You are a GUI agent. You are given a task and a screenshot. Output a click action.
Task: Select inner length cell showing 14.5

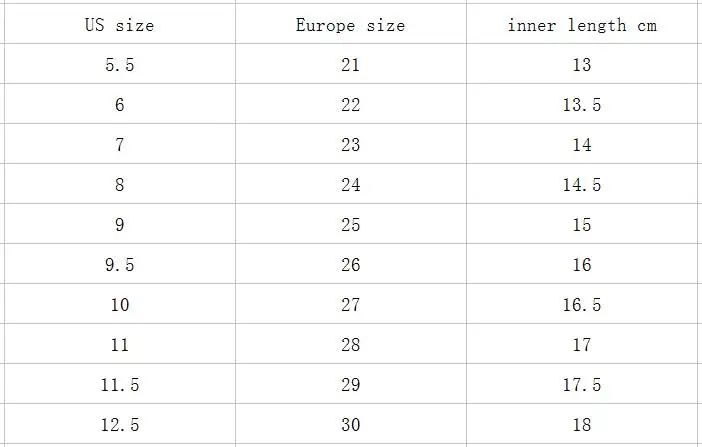pos(582,185)
